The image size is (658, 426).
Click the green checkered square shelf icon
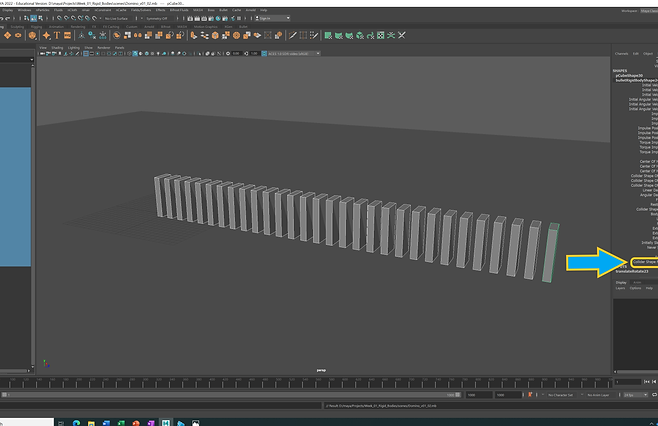[381, 35]
